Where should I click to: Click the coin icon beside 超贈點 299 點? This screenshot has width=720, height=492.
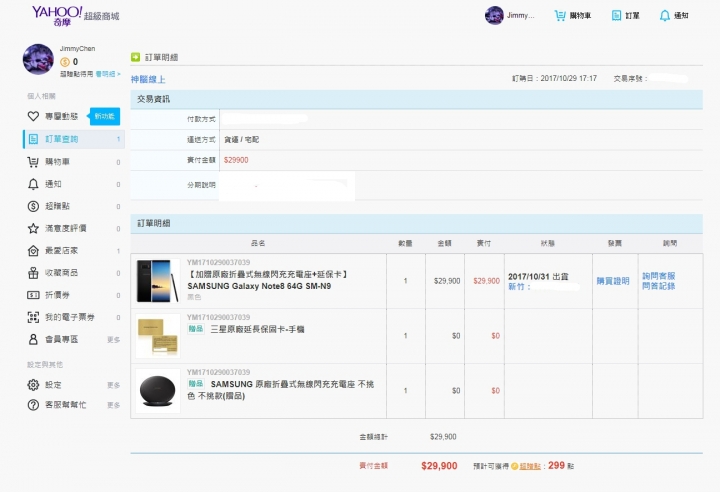click(514, 466)
